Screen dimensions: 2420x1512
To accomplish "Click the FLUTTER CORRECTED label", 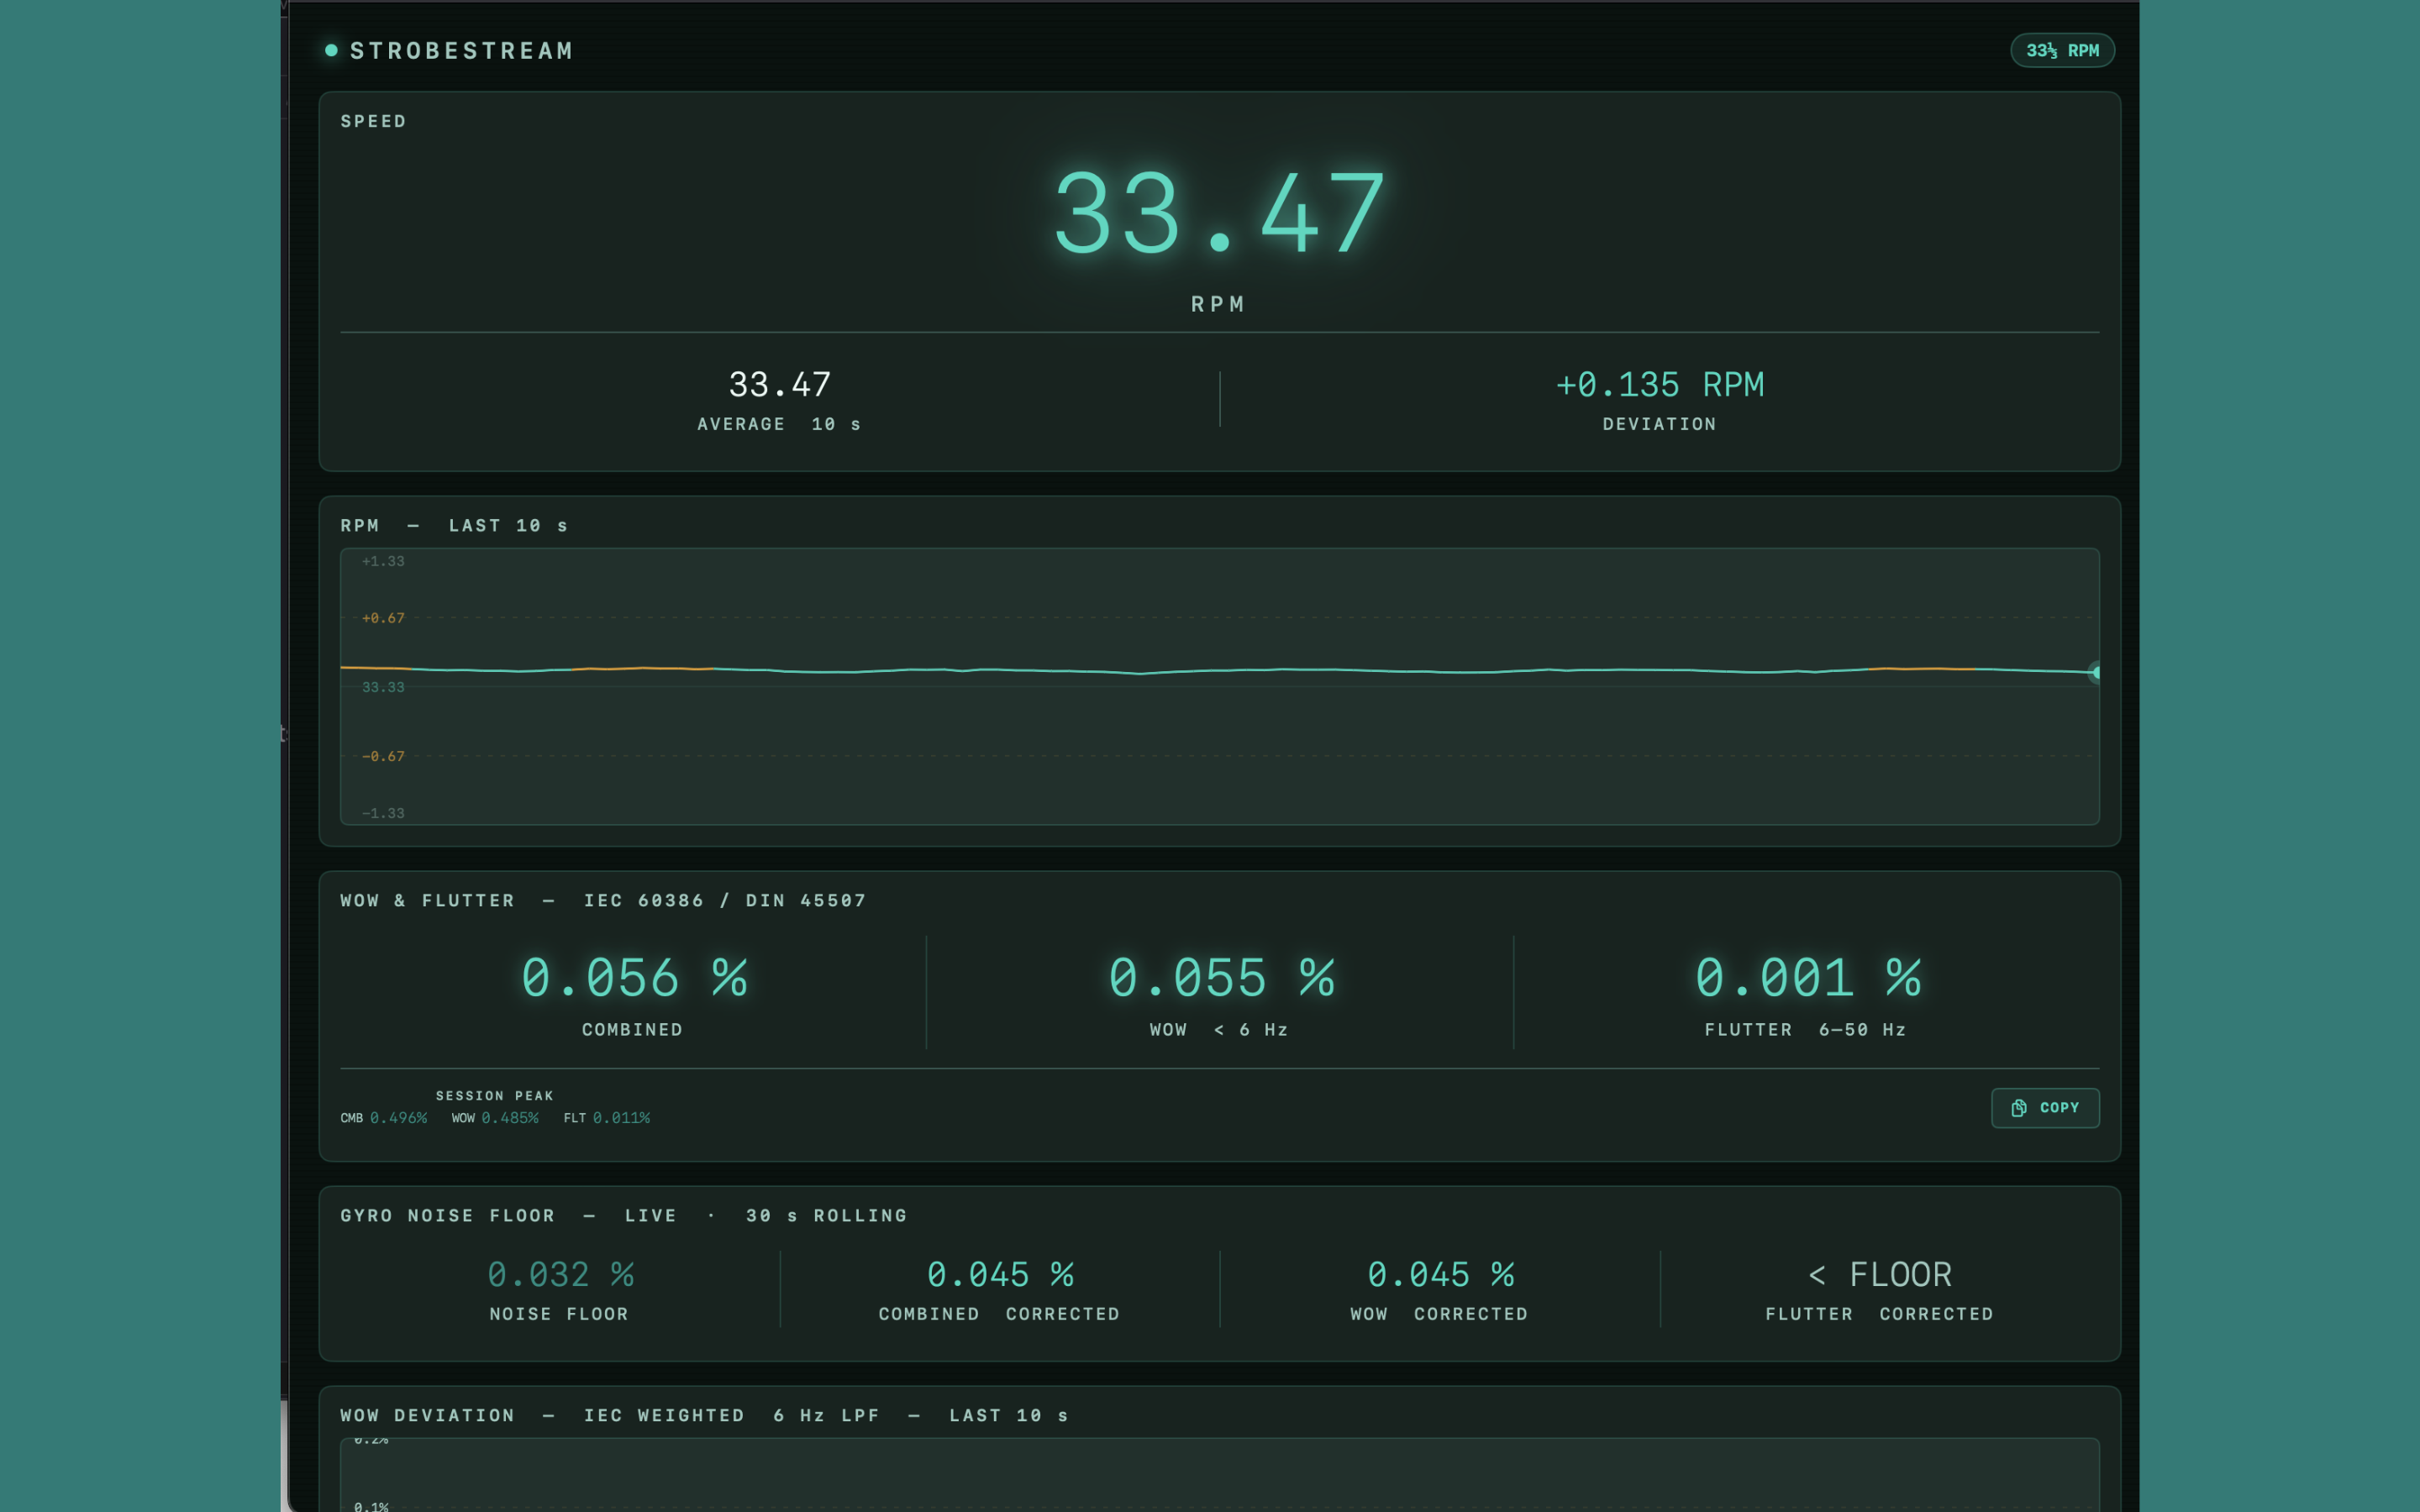I will click(x=1880, y=1314).
